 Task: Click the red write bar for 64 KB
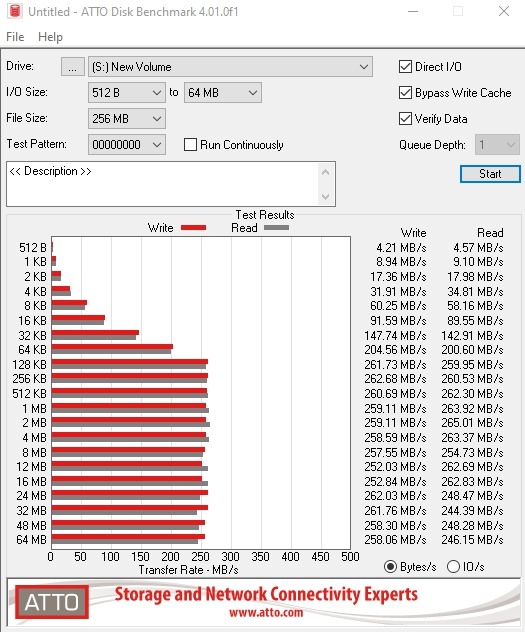112,347
